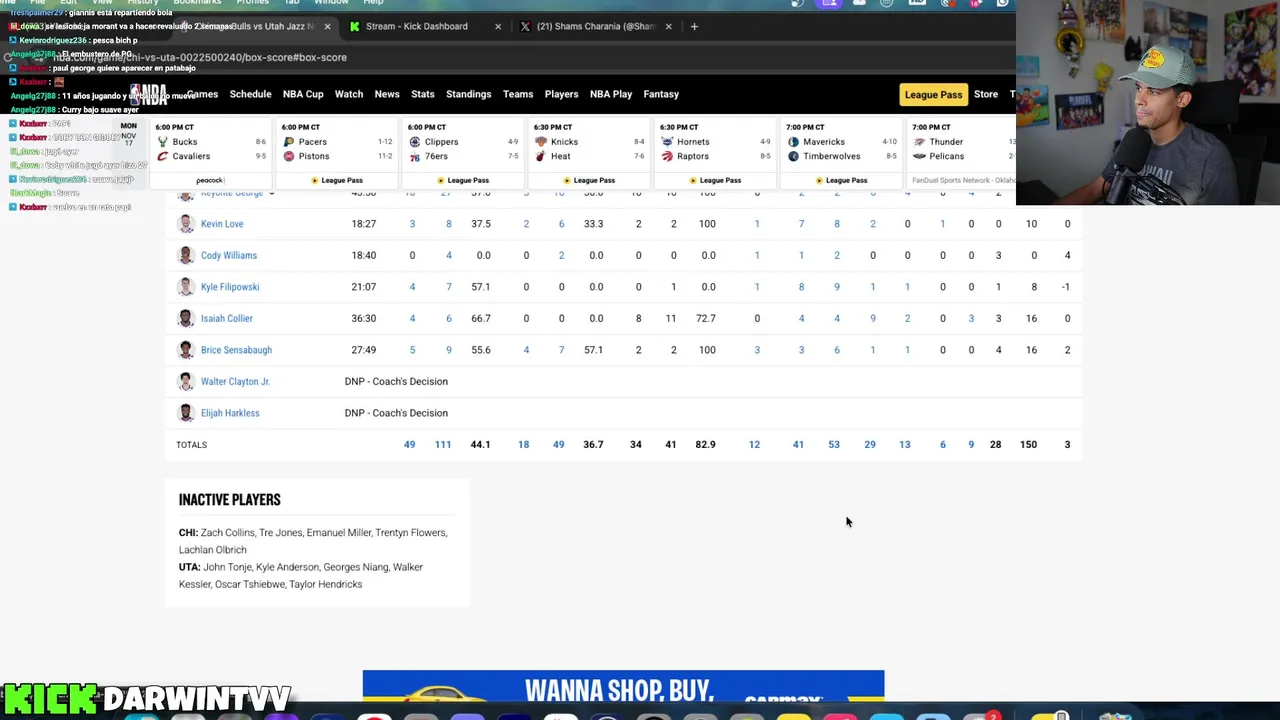Viewport: 1280px width, 720px height.
Task: Click the yellow League Pass button
Action: (933, 94)
